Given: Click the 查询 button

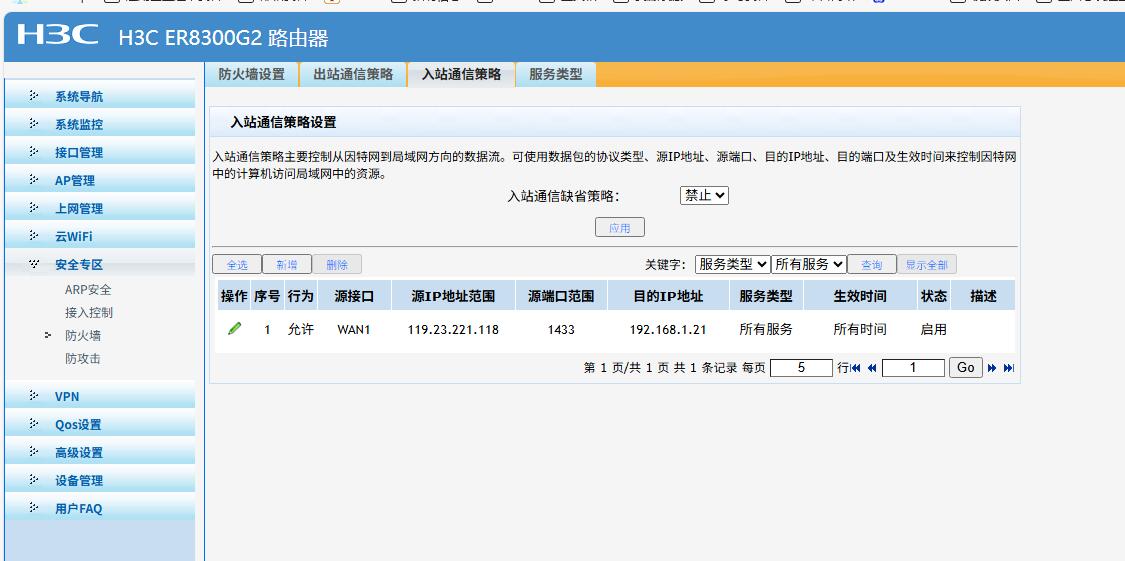Looking at the screenshot, I should click(x=872, y=264).
